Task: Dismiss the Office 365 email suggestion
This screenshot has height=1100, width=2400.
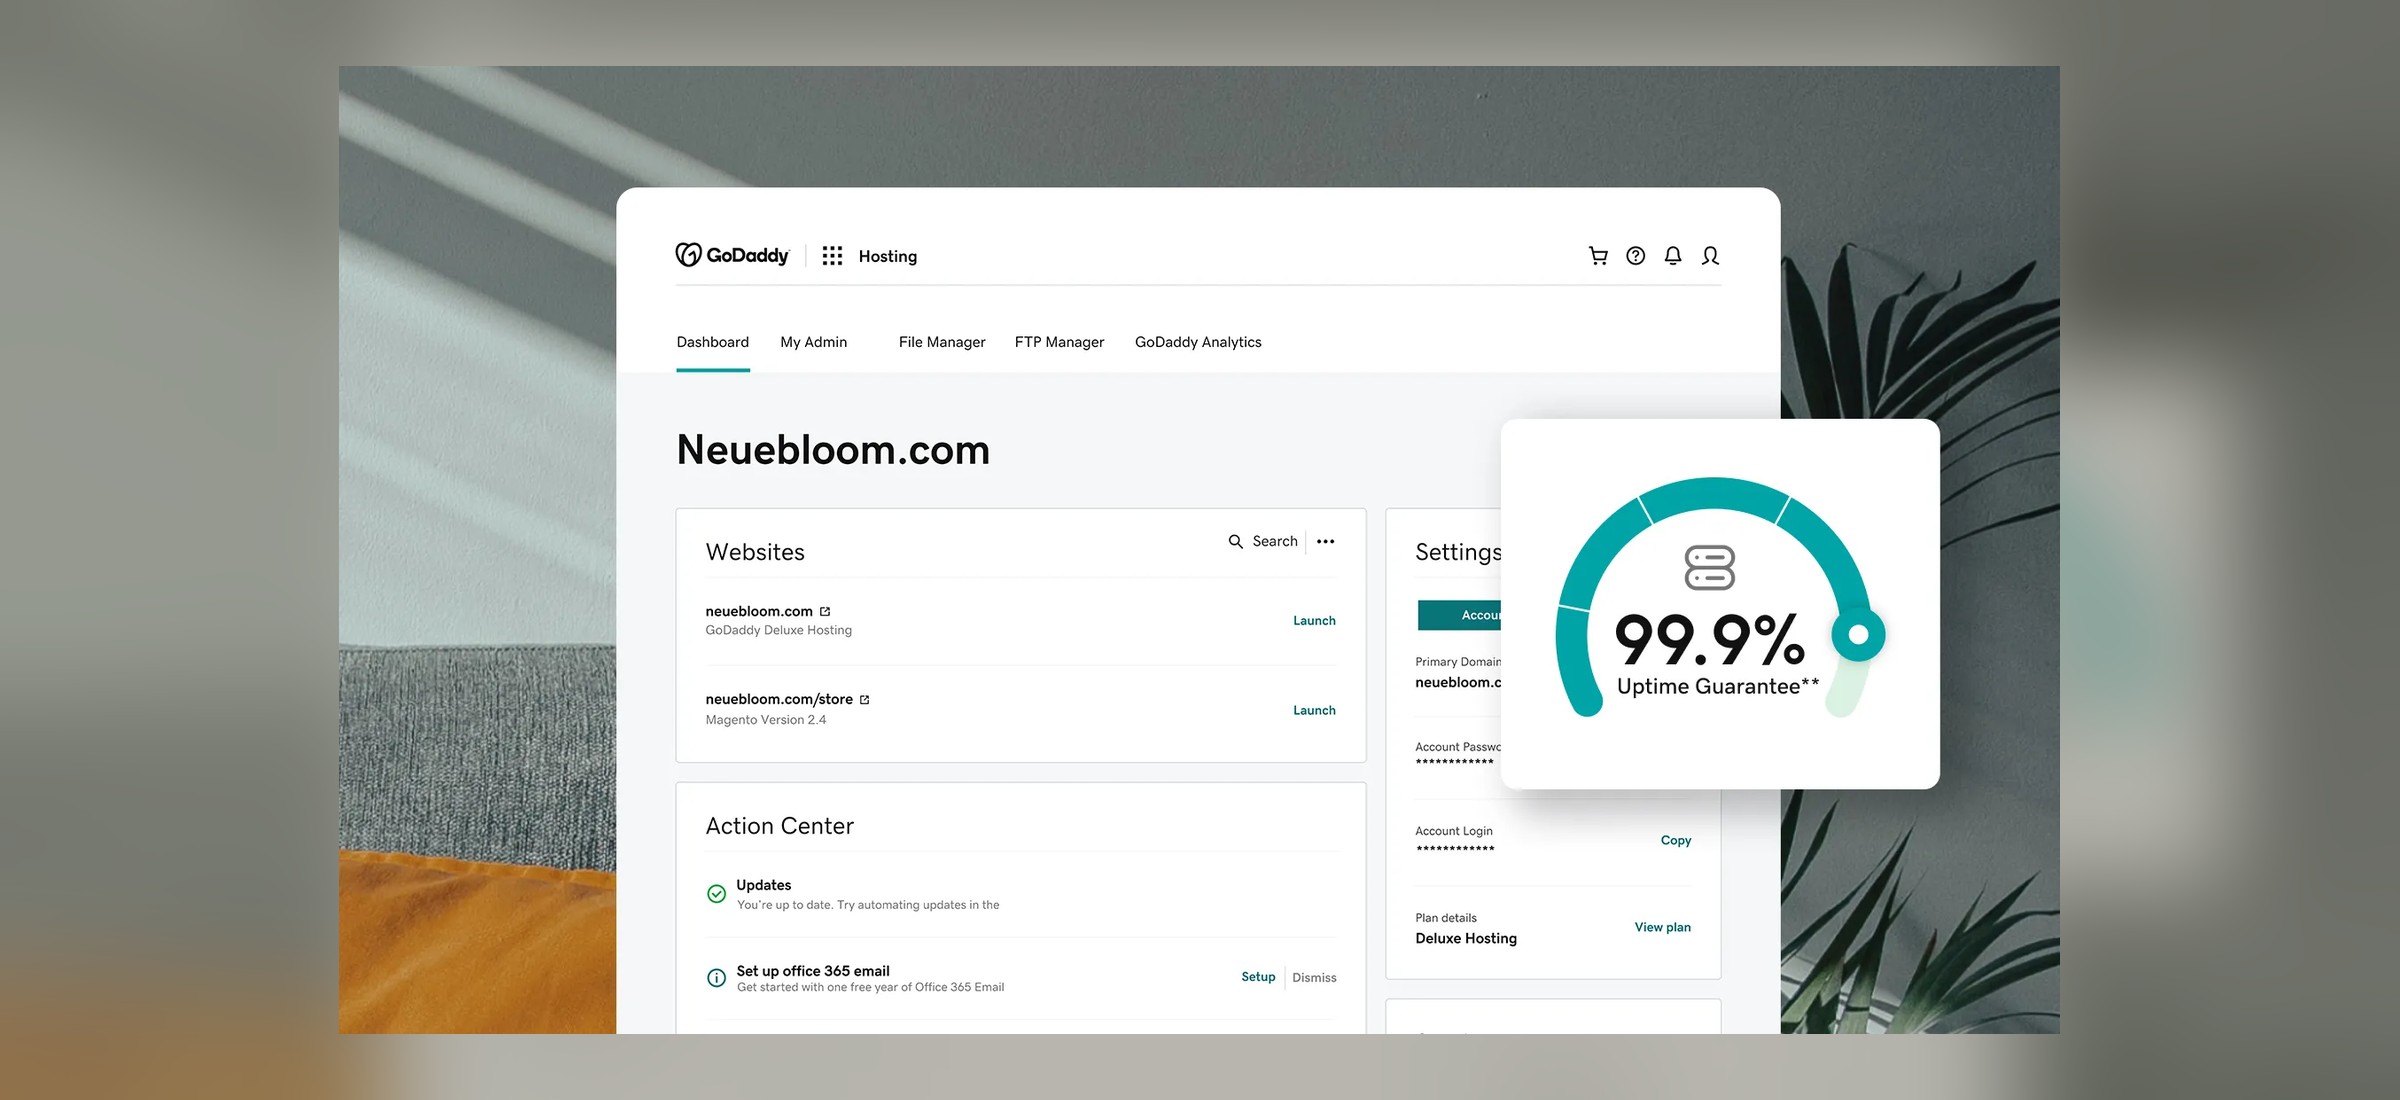Action: 1314,978
